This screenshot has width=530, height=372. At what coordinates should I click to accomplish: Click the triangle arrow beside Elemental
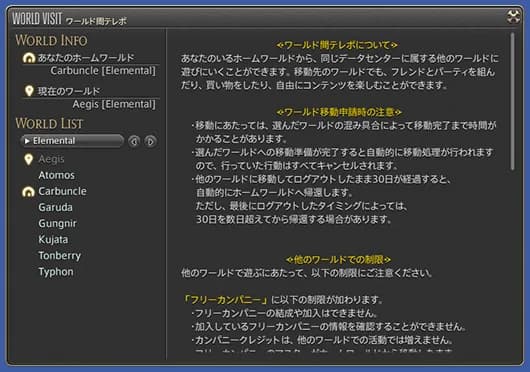pyautogui.click(x=27, y=141)
